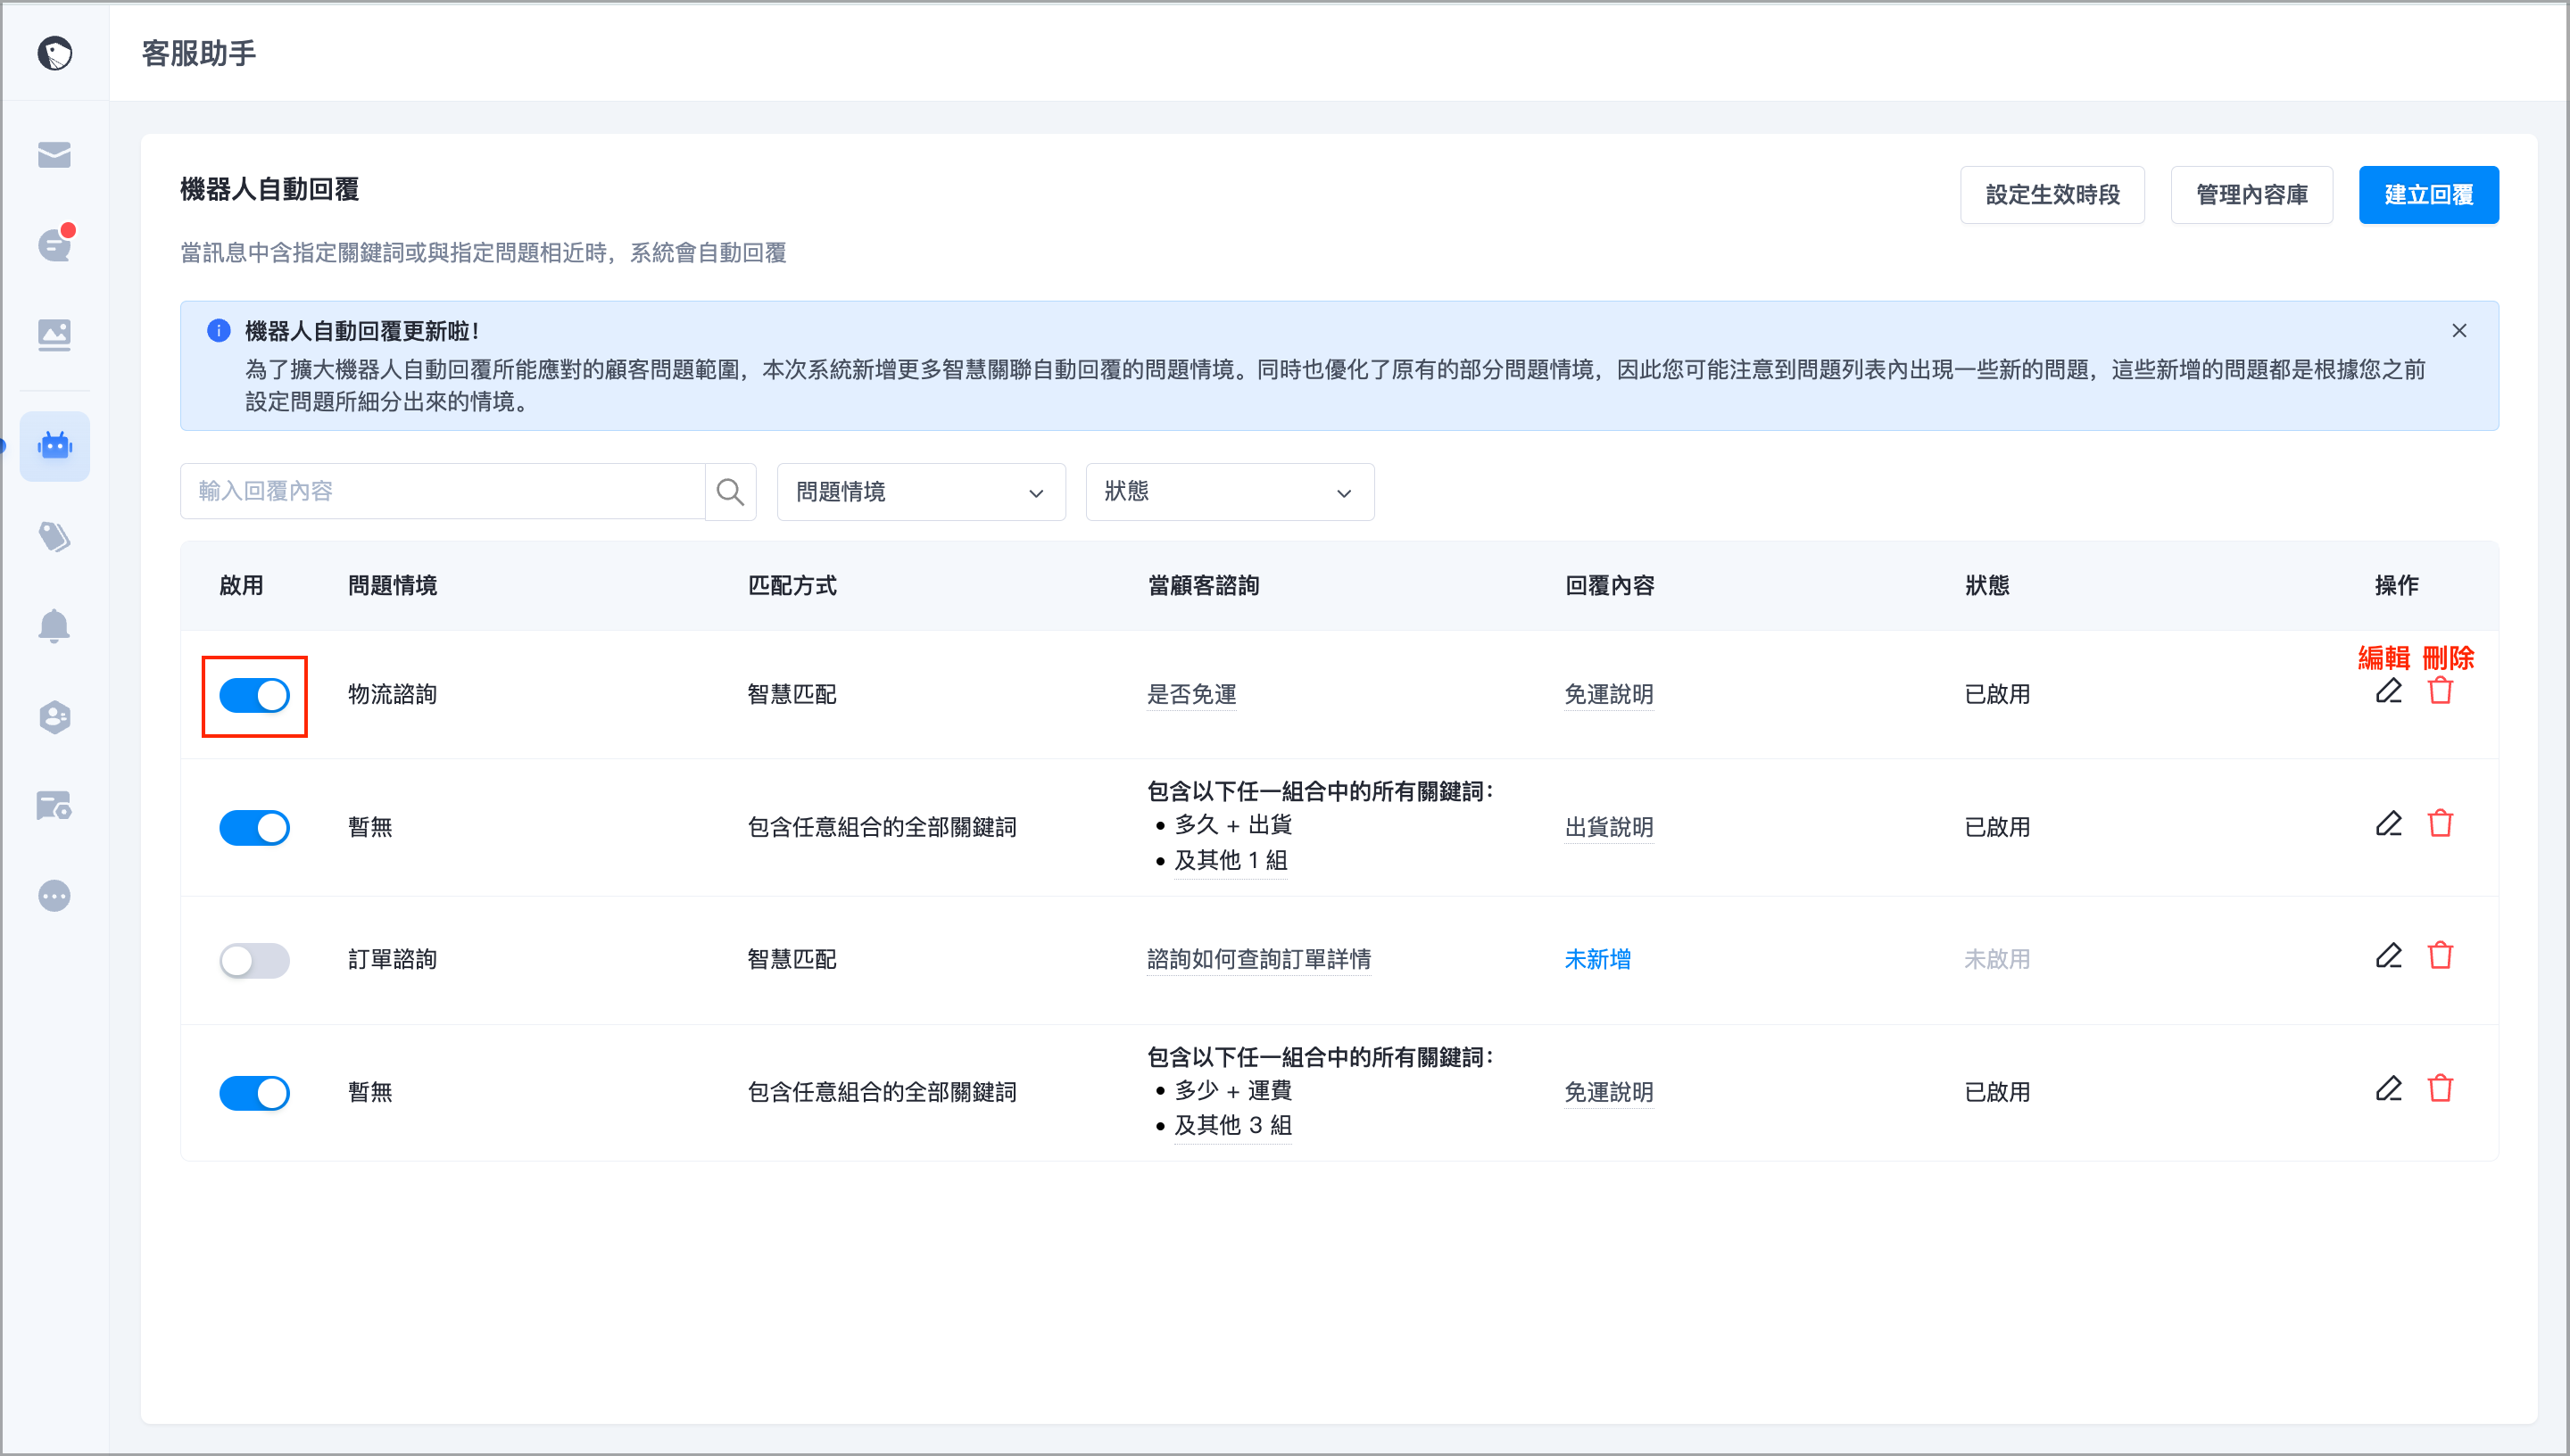
Task: Open 免運說明 reply in the 運費 row
Action: pyautogui.click(x=1608, y=1093)
